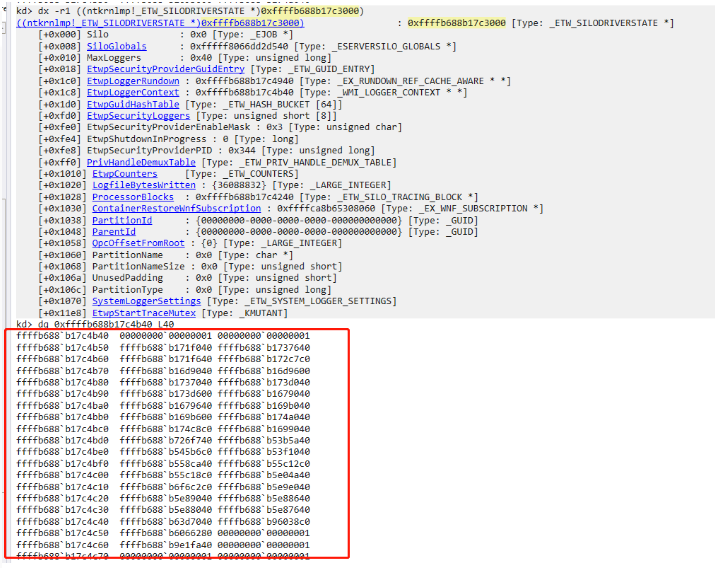Click memory value ffffb688`b726f740

166,440
